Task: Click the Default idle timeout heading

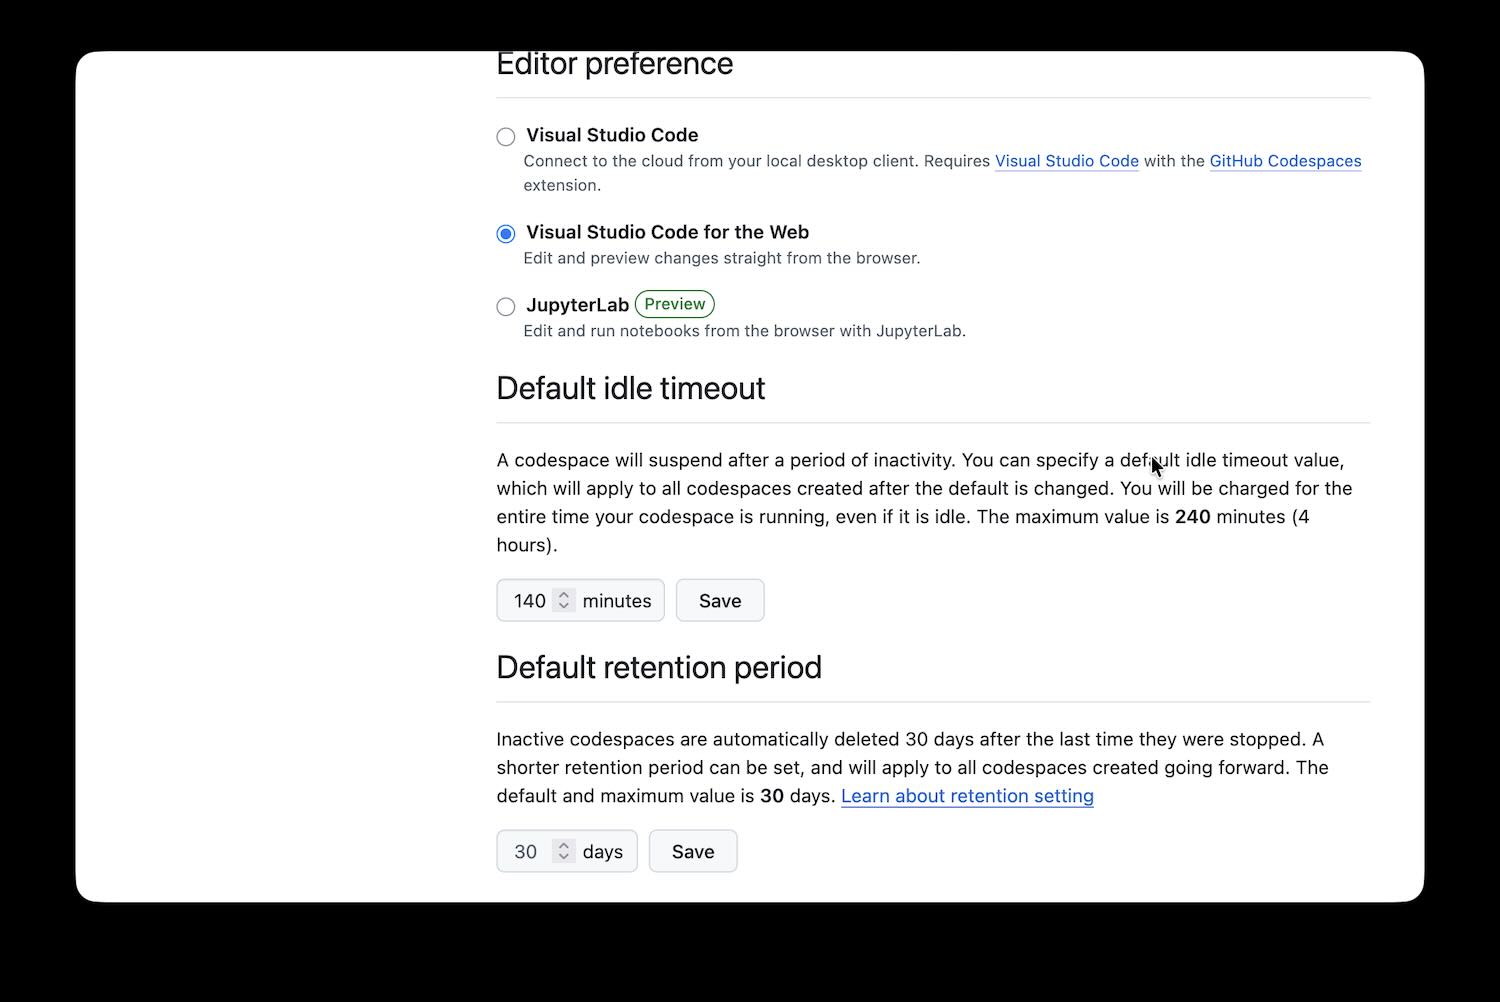Action: click(x=630, y=388)
